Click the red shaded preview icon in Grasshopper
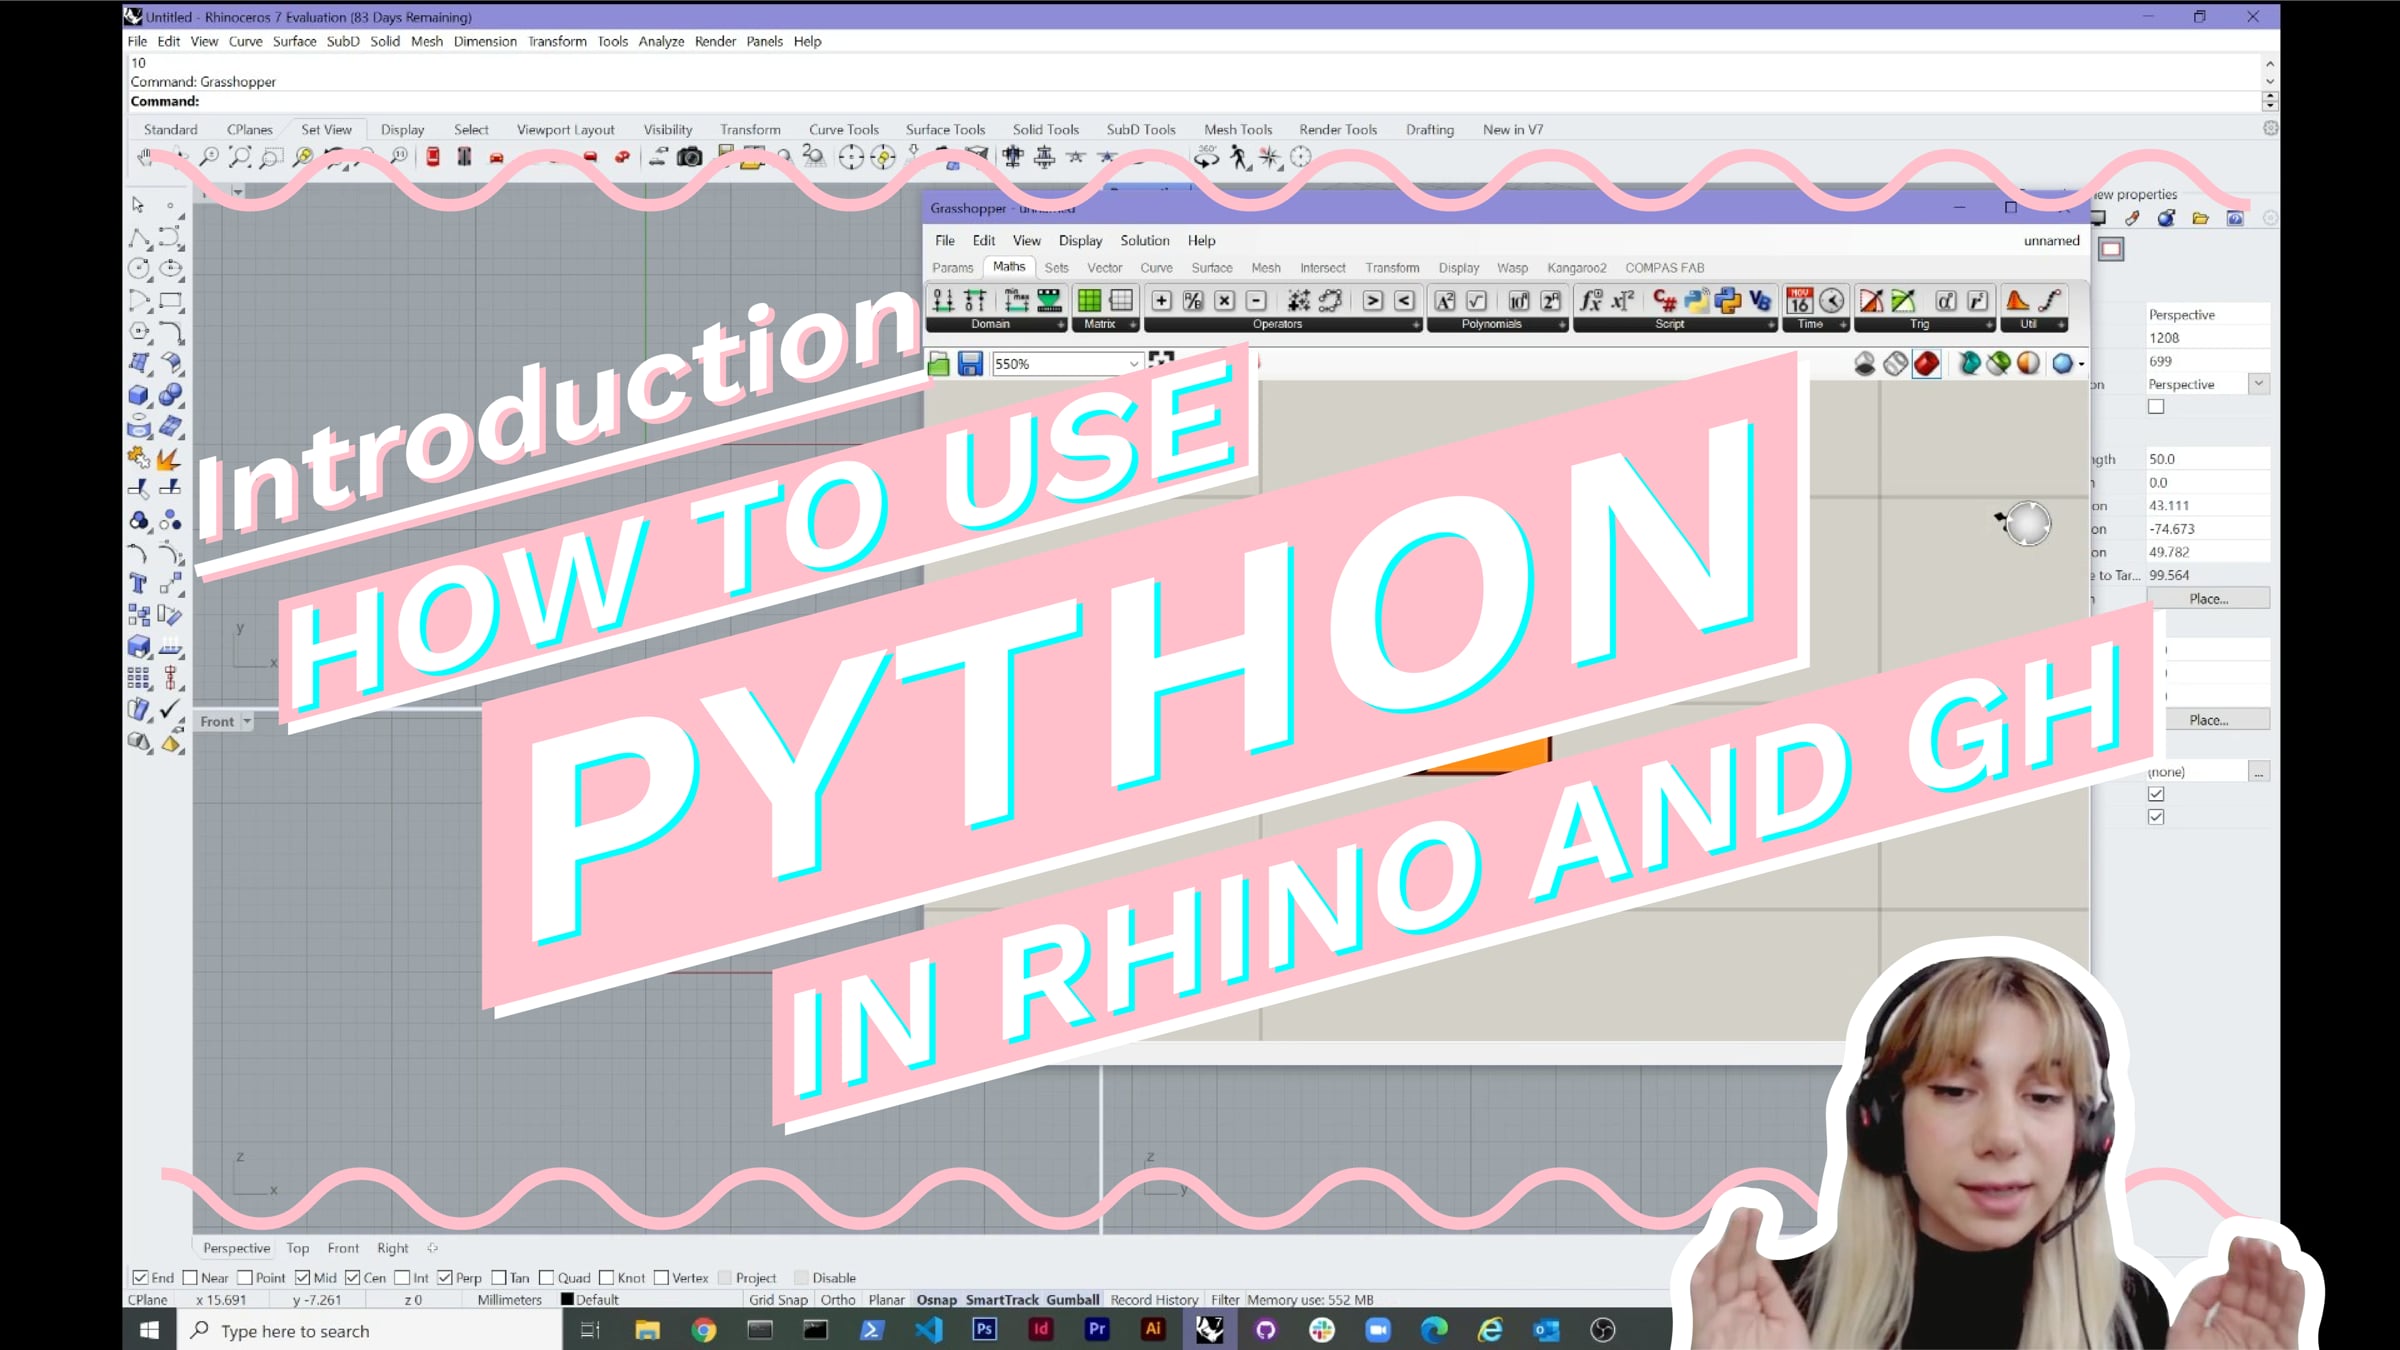The height and width of the screenshot is (1350, 2400). [x=1927, y=364]
